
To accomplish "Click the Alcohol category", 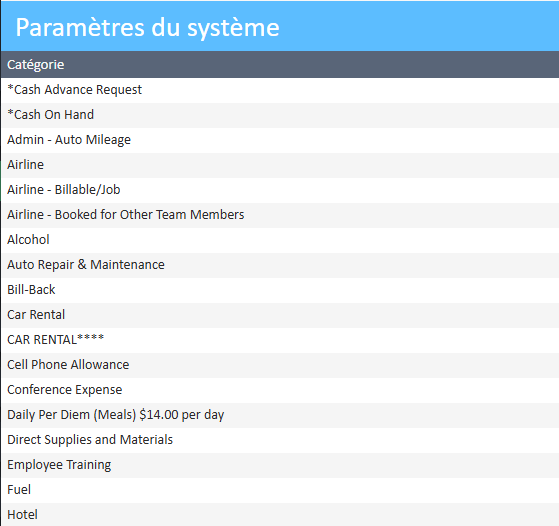I will click(x=280, y=240).
